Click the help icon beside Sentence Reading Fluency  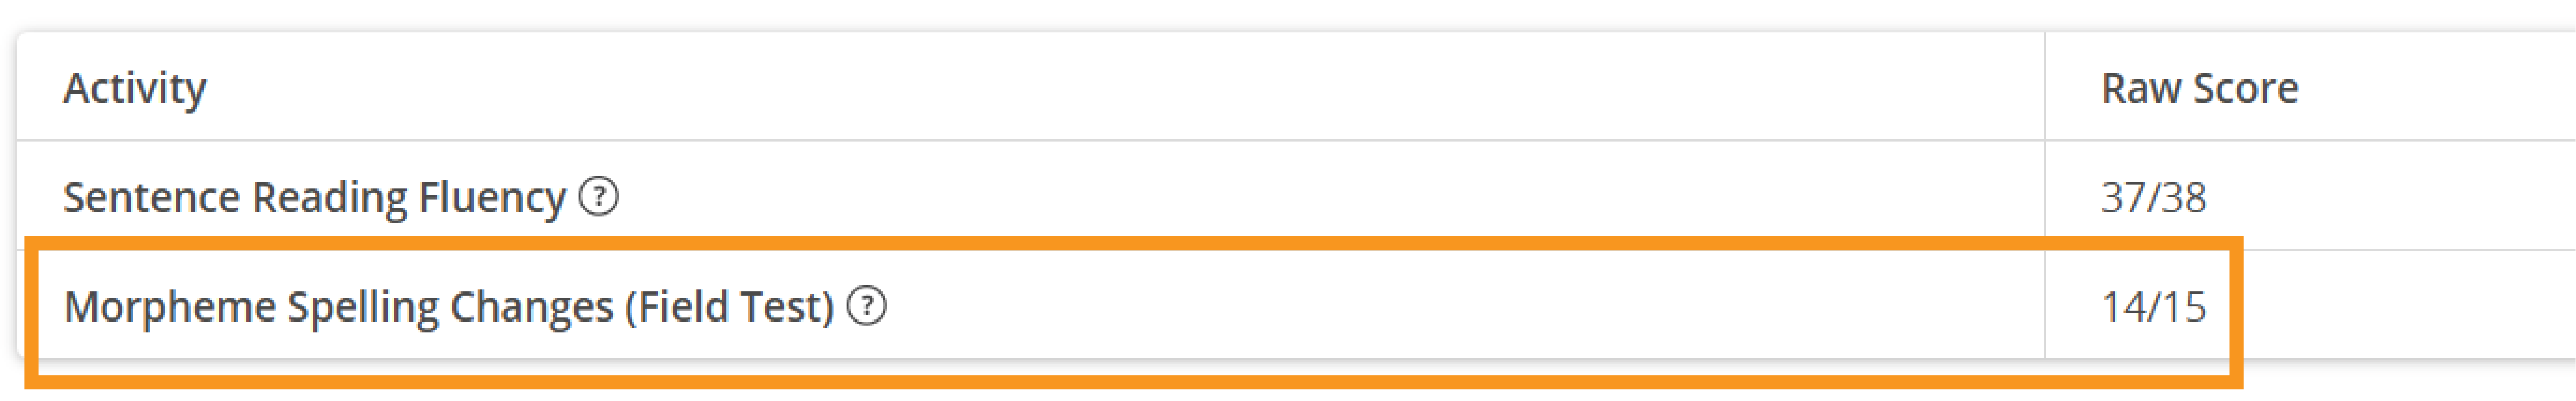[x=599, y=196]
